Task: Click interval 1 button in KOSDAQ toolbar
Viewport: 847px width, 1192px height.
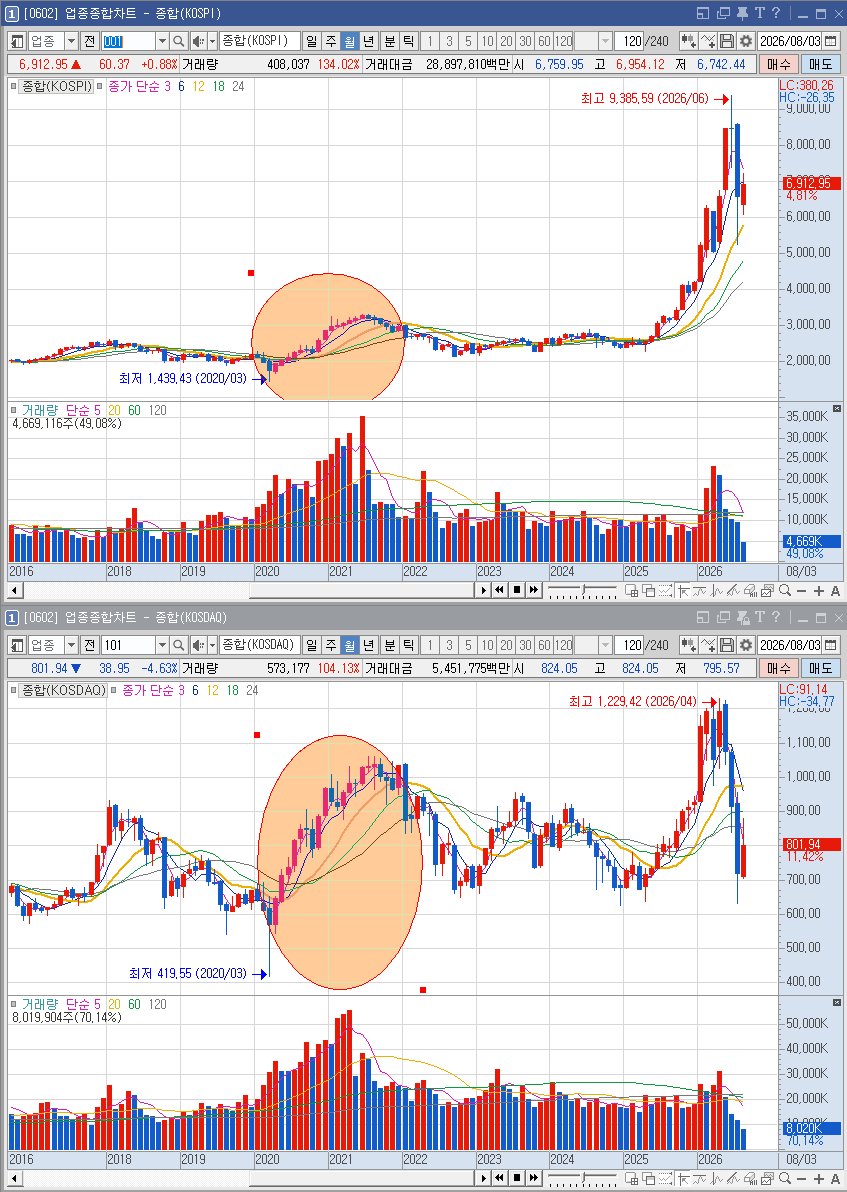Action: click(430, 645)
